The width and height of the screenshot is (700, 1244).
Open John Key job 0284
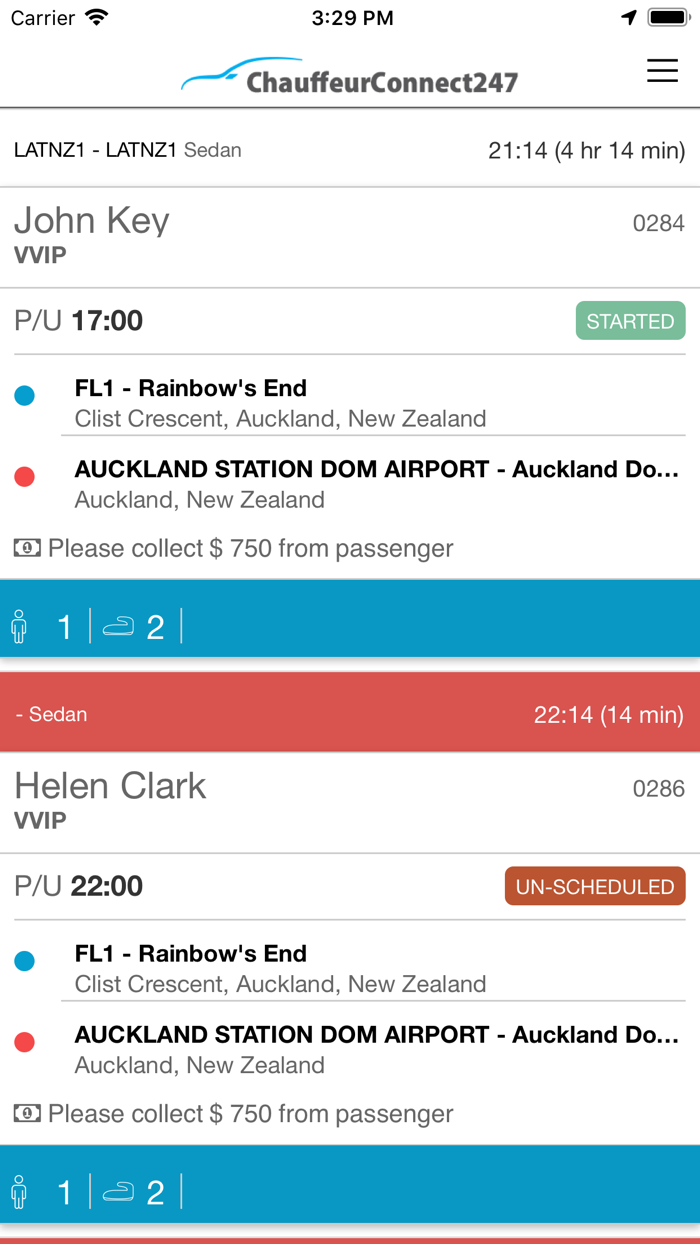pos(350,237)
